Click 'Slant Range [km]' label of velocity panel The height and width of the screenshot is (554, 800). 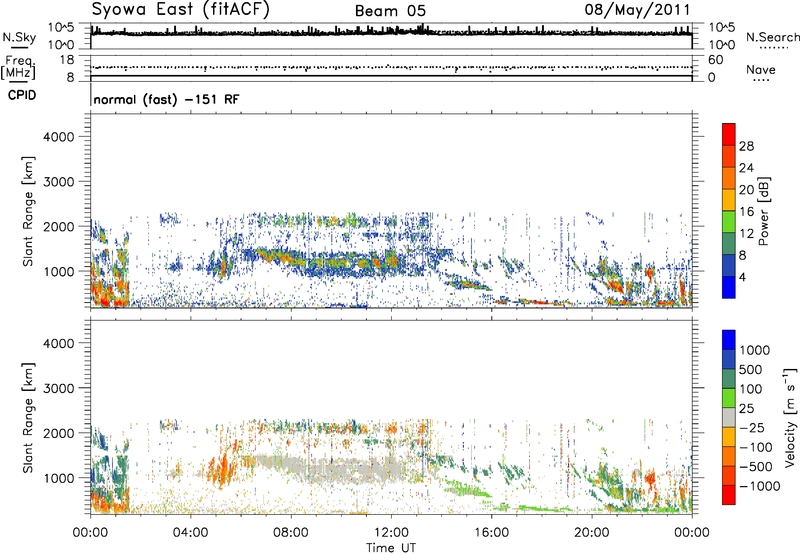point(28,418)
